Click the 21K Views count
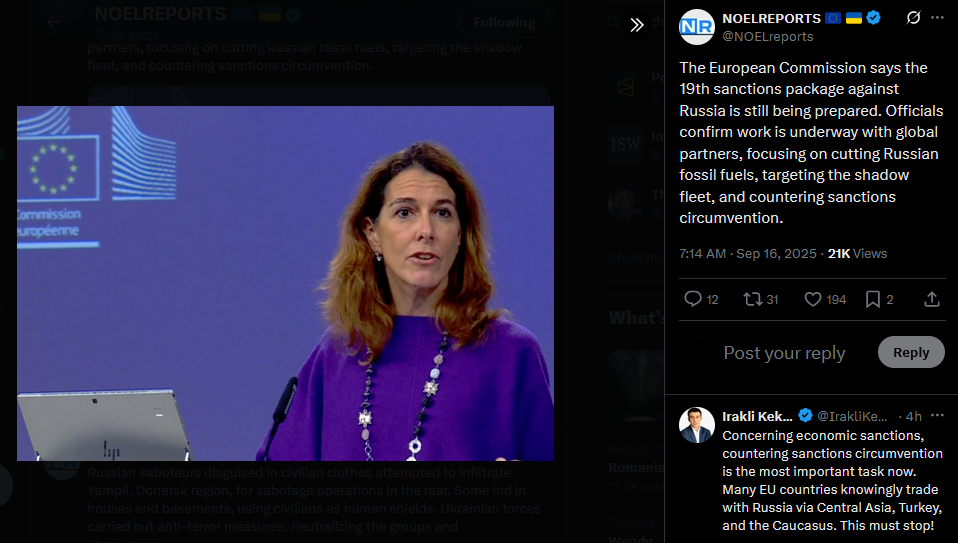958x543 pixels. [857, 253]
